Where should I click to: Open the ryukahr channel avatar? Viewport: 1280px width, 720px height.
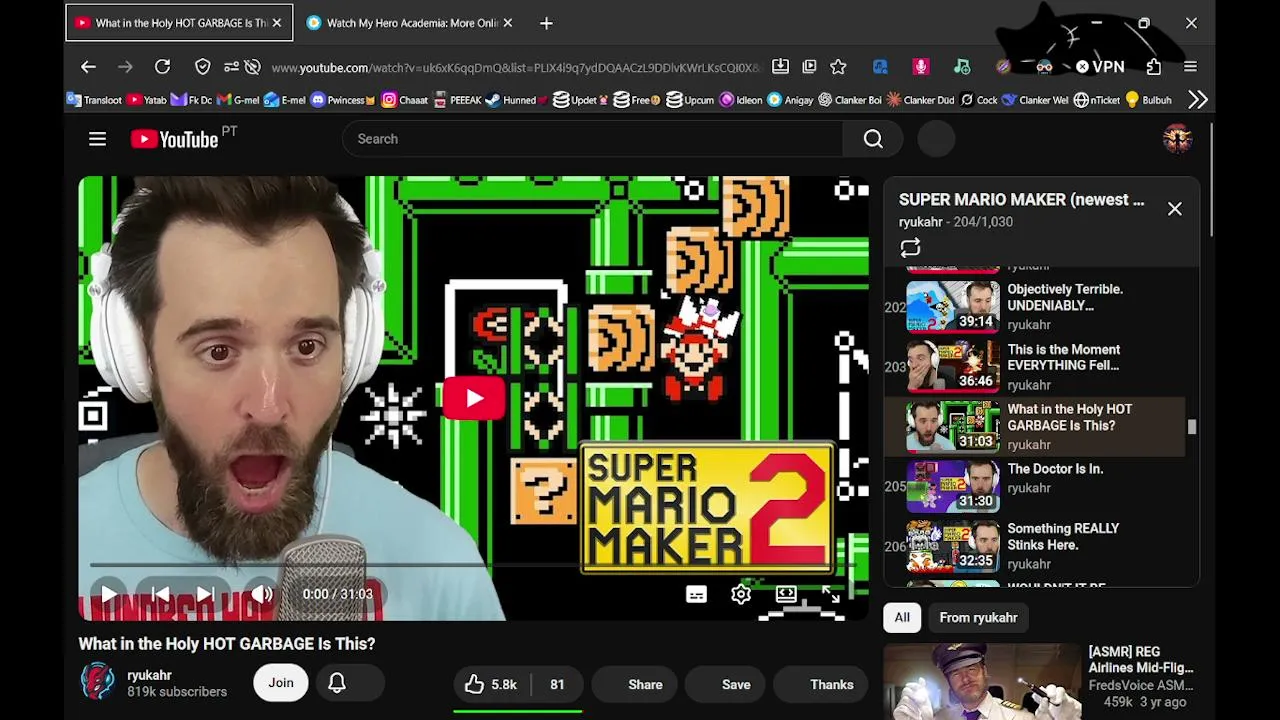(x=98, y=681)
